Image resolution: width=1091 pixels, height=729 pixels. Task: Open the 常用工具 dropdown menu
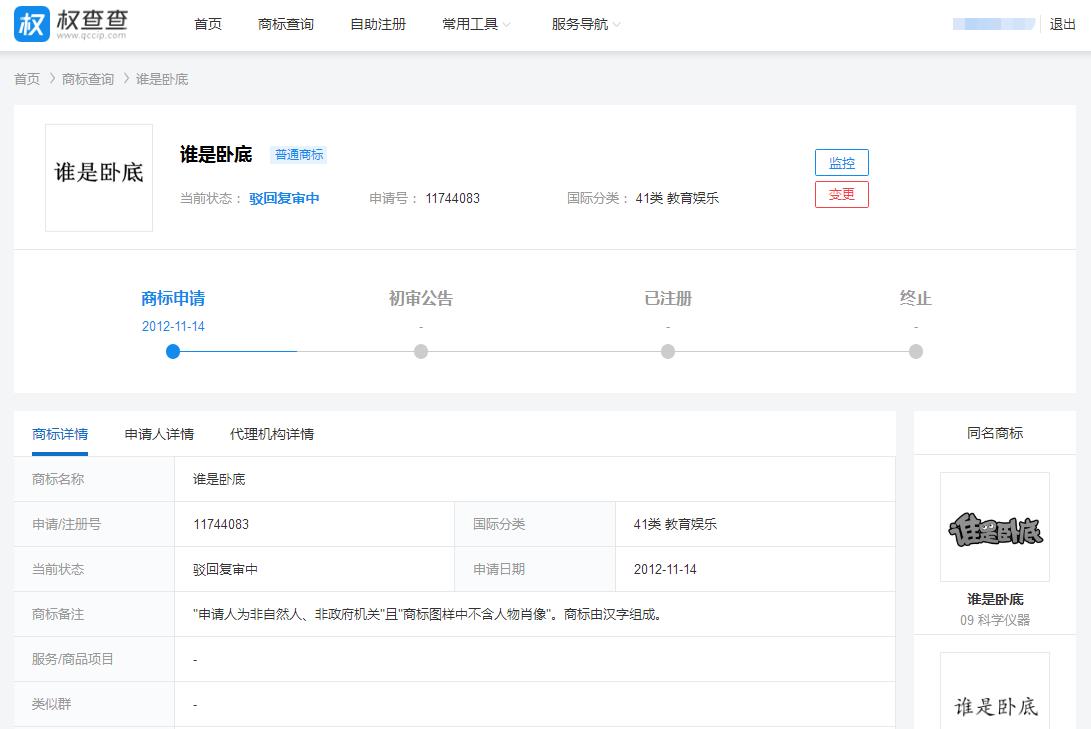click(470, 24)
